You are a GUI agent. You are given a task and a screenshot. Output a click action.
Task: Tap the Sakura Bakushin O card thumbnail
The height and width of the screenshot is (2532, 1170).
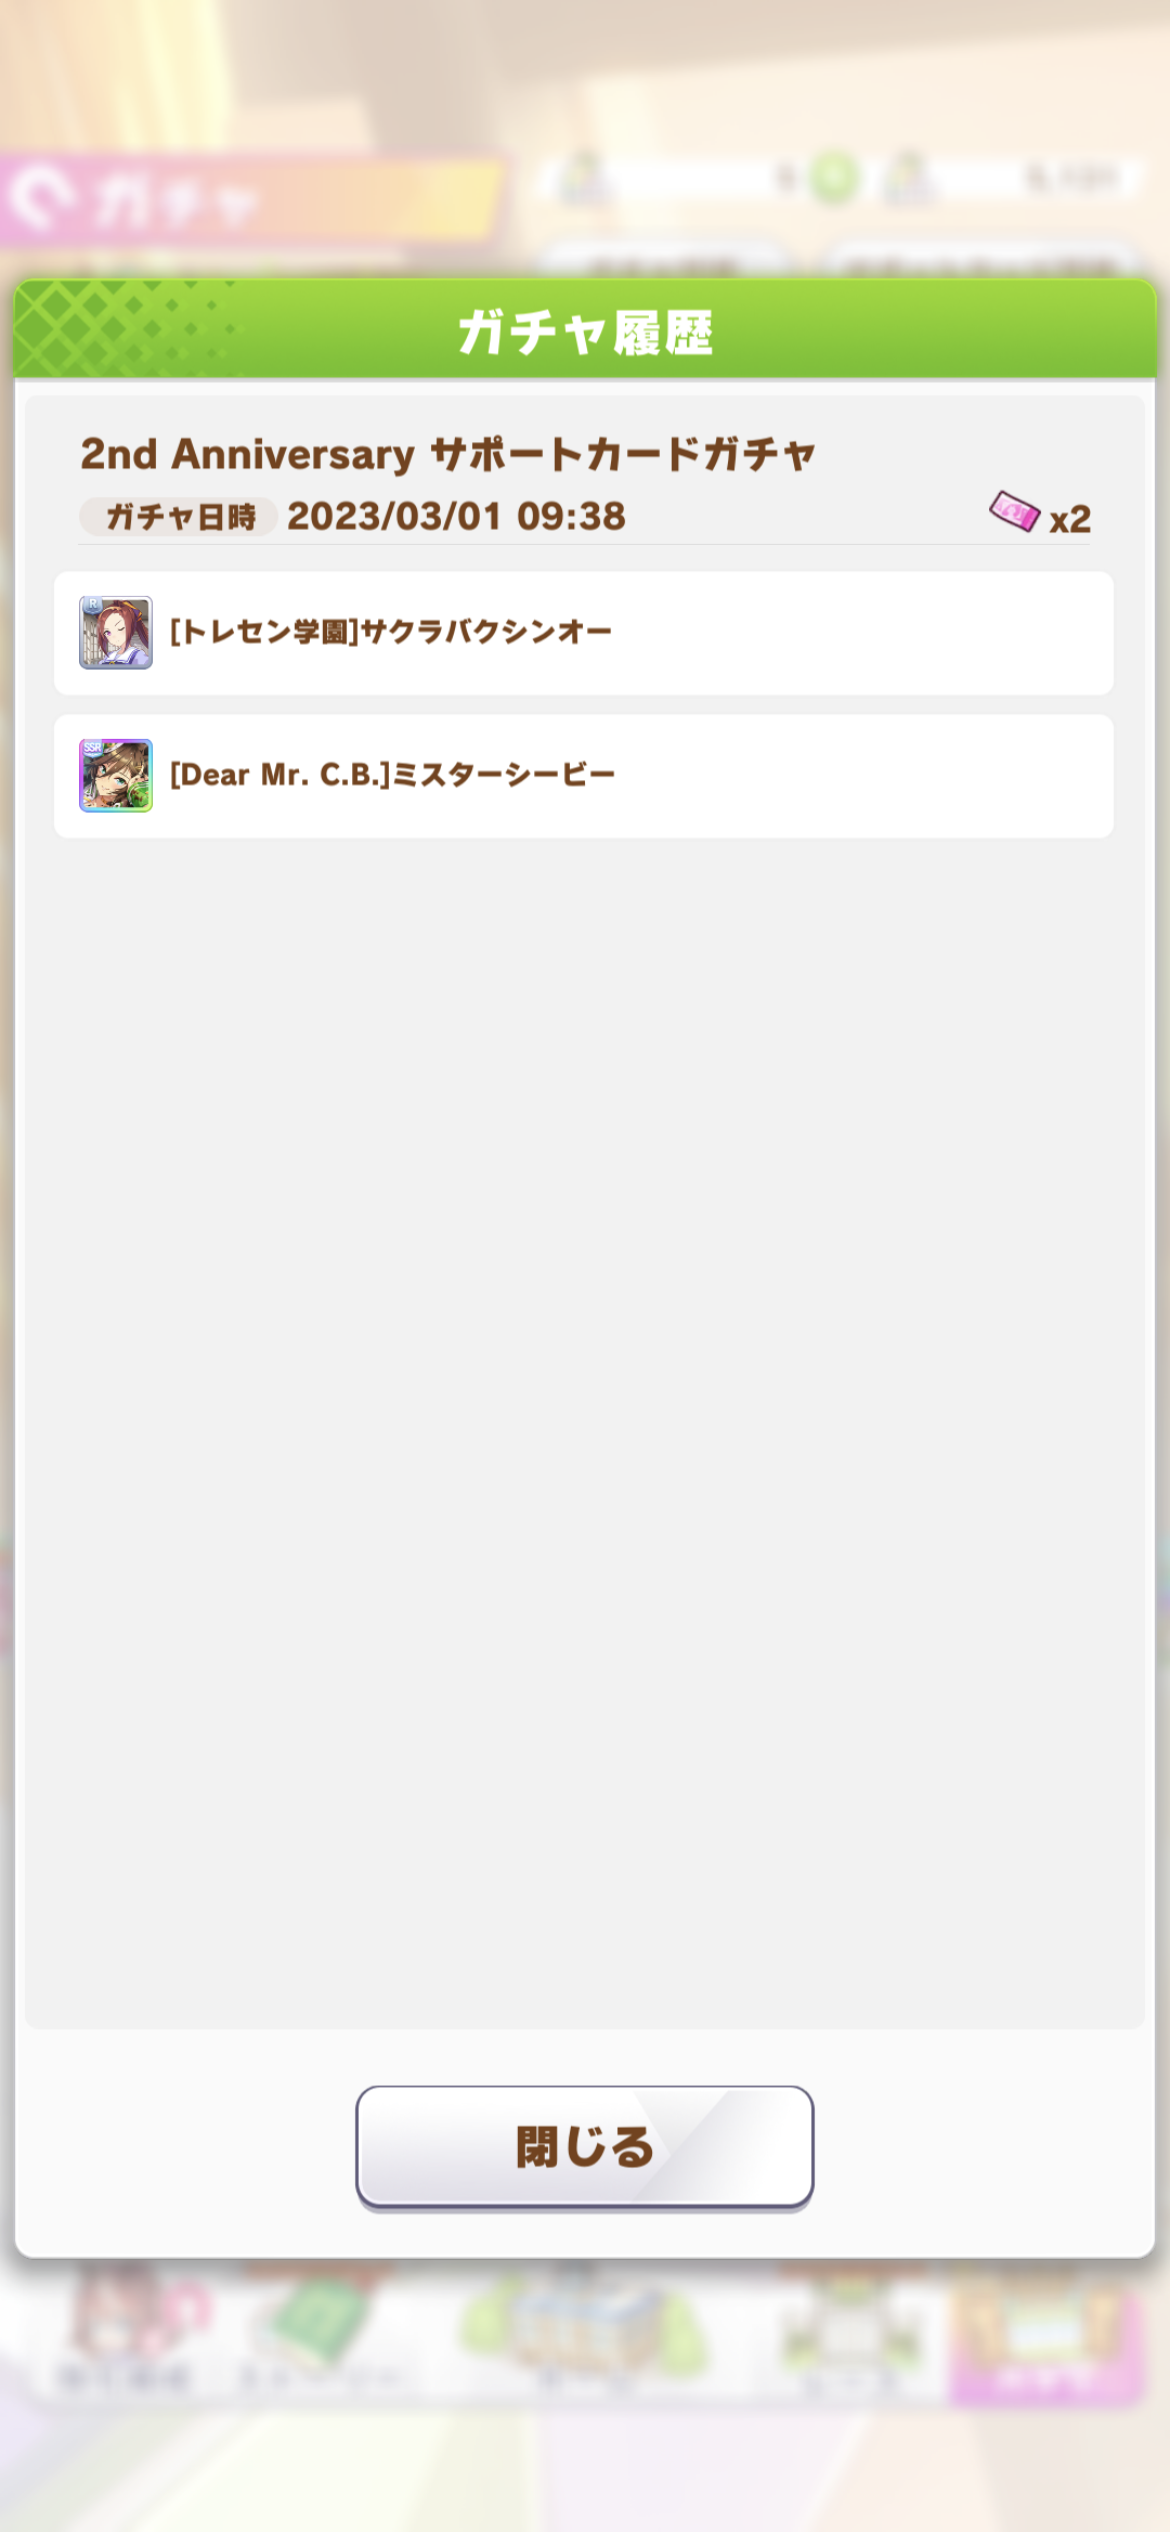(x=116, y=633)
